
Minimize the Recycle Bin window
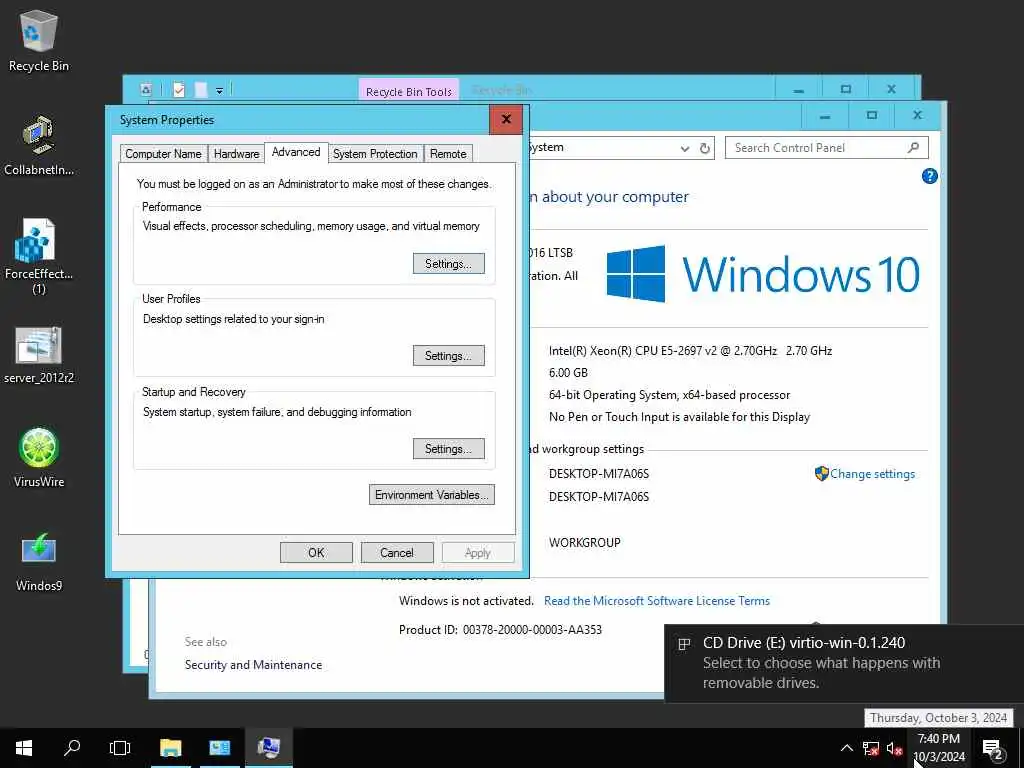pyautogui.click(x=798, y=89)
